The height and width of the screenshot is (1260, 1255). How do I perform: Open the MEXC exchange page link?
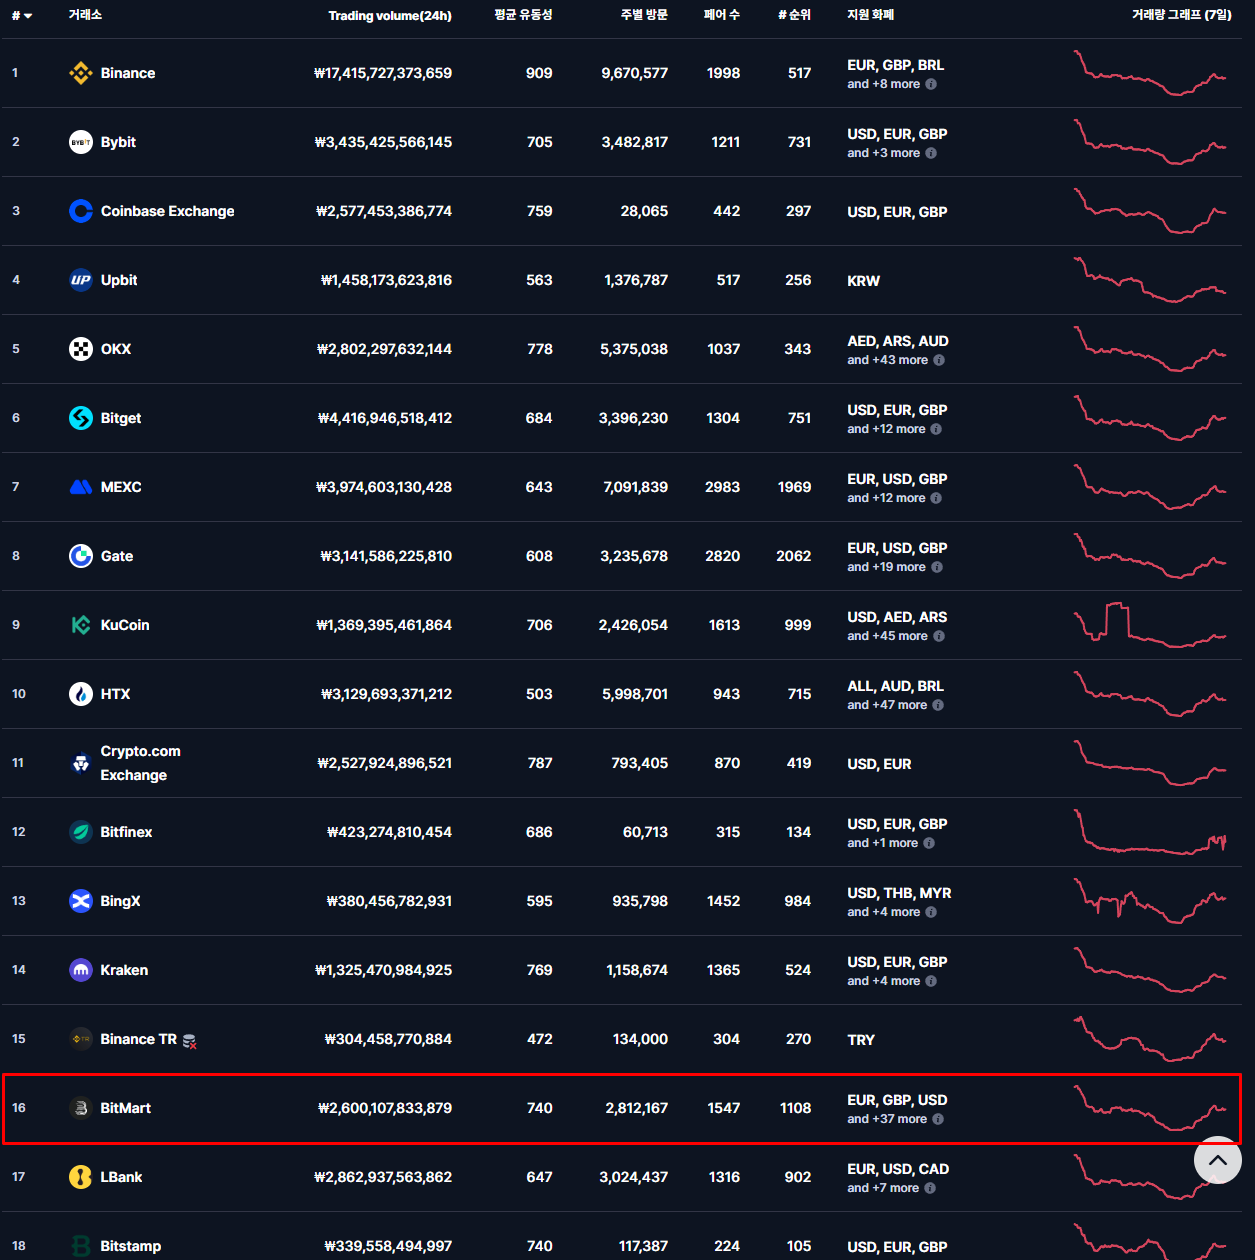(121, 487)
